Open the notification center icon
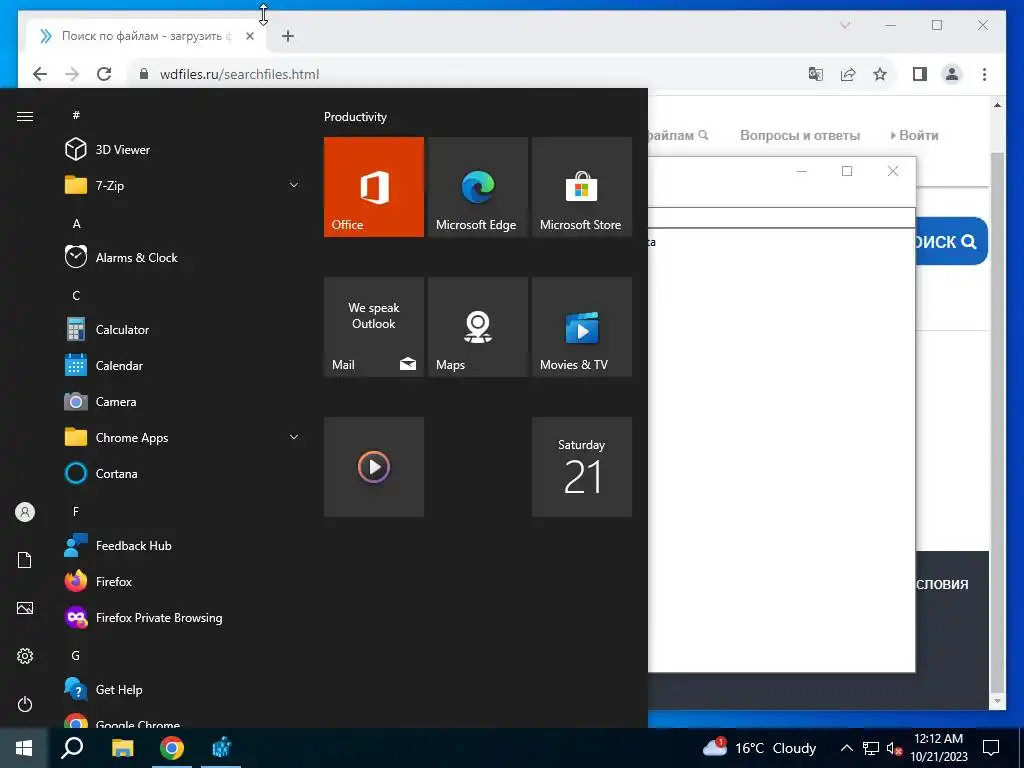 pyautogui.click(x=991, y=748)
